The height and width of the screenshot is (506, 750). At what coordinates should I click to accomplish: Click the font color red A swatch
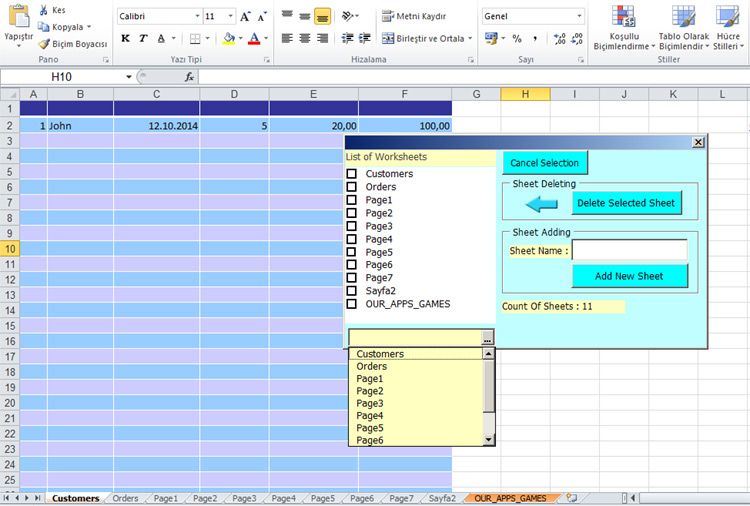[253, 38]
